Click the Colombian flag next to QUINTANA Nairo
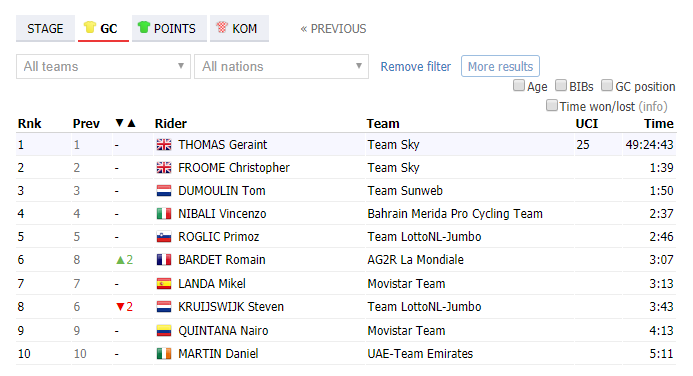Viewport: 693px width, 376px height. [x=164, y=330]
